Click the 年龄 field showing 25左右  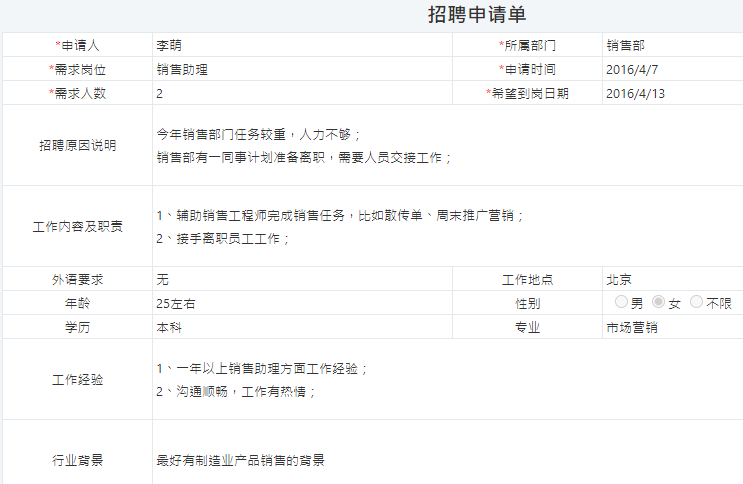pos(300,303)
